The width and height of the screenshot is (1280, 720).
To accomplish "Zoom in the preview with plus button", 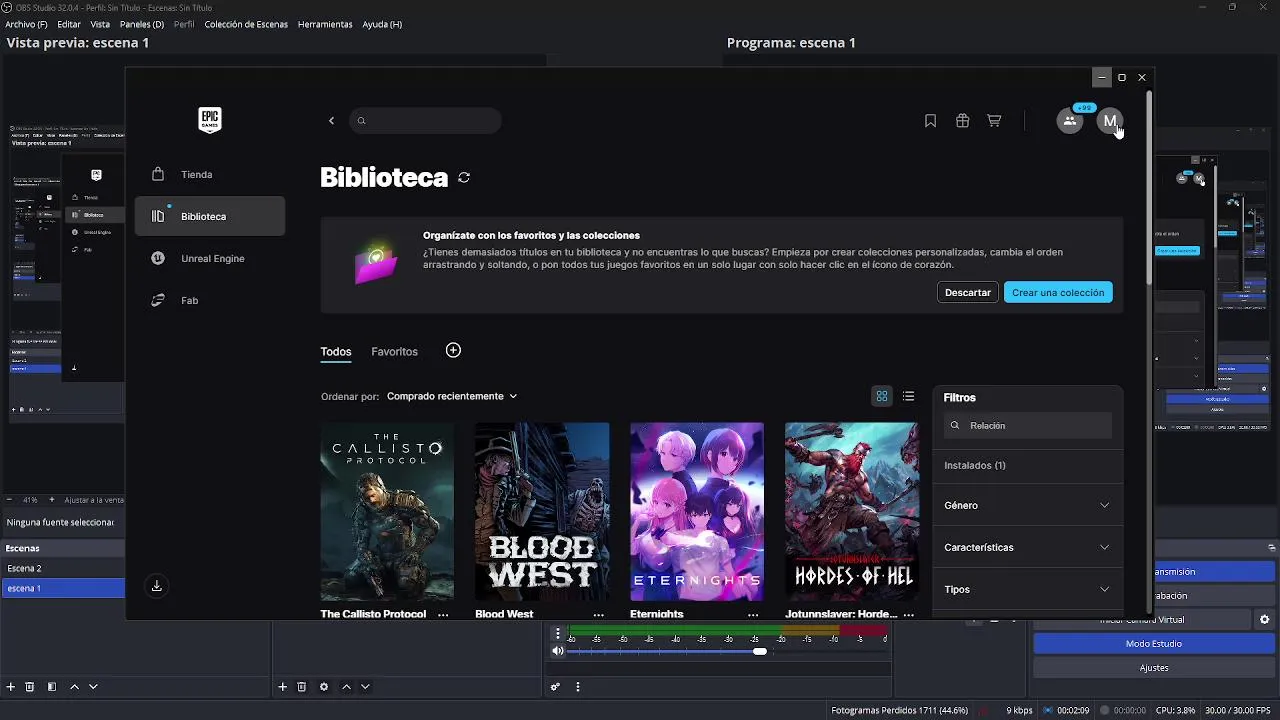I will click(54, 499).
